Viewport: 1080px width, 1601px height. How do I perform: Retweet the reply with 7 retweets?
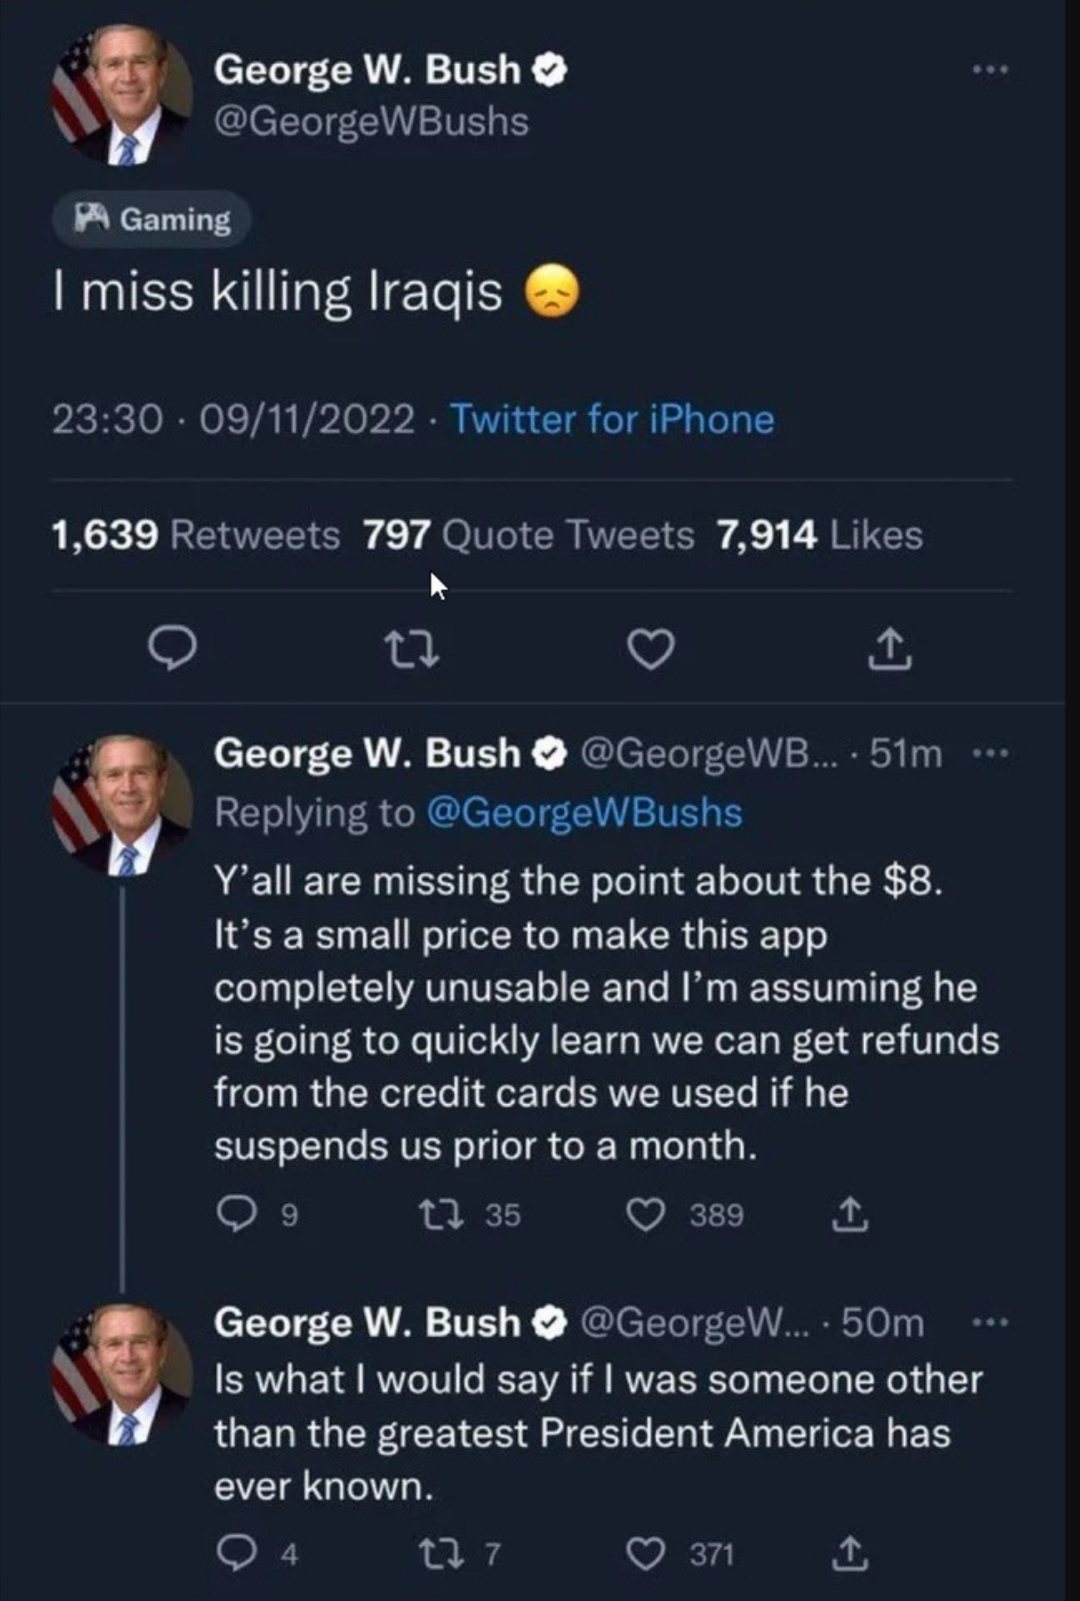(x=440, y=1554)
